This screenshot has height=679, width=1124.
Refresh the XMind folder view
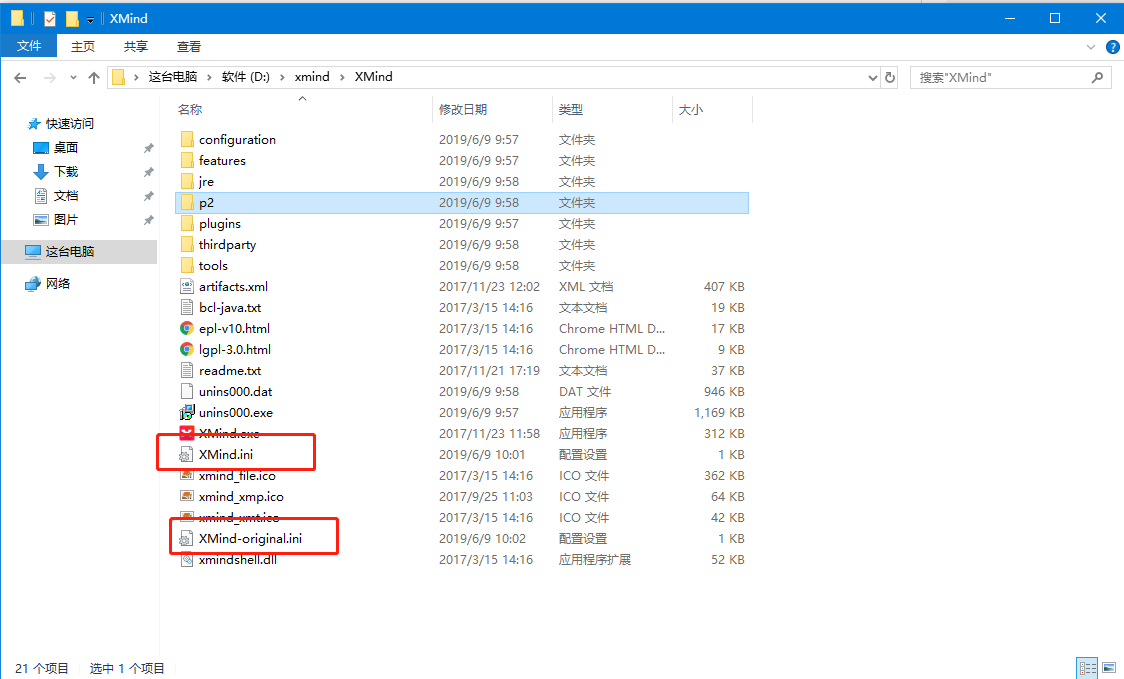coord(889,77)
